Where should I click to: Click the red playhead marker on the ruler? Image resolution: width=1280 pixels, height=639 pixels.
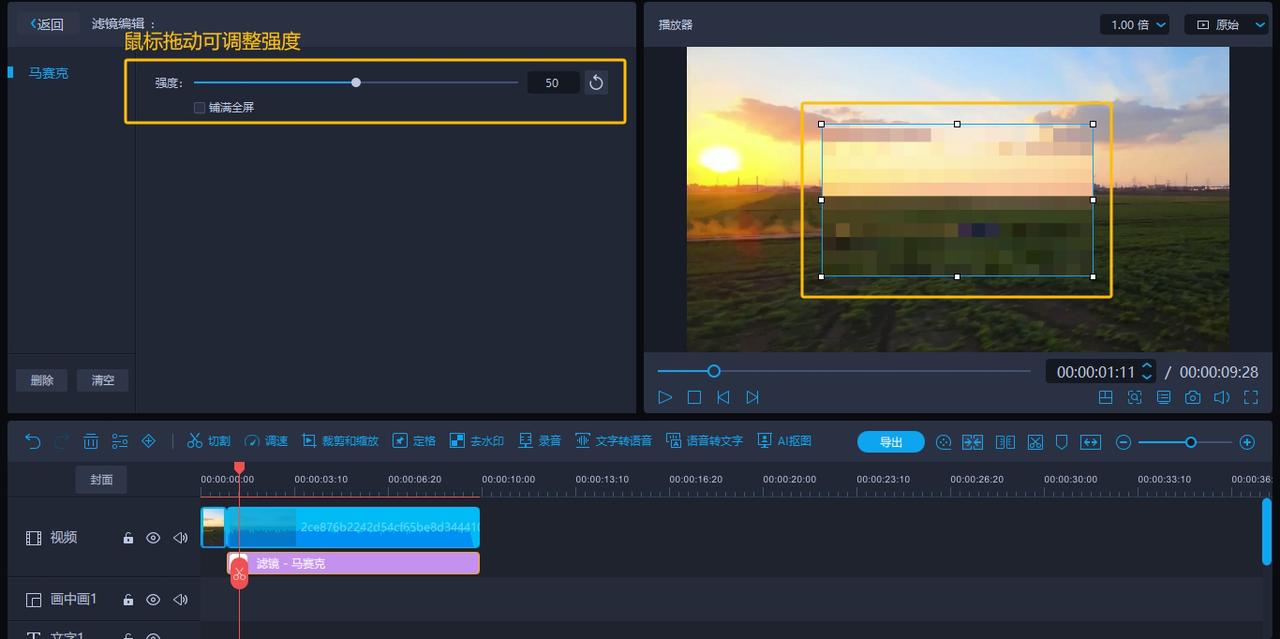pyautogui.click(x=239, y=468)
